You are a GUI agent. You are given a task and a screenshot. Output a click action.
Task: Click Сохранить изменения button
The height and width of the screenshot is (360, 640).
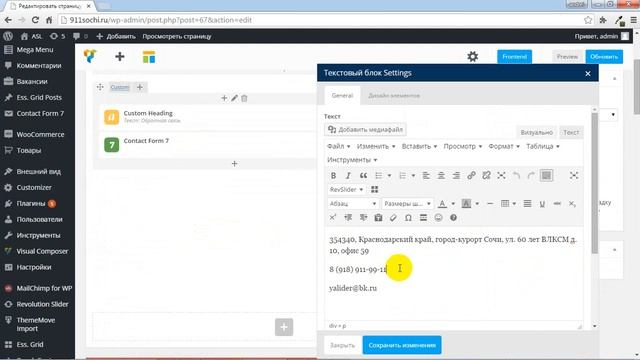coord(402,345)
